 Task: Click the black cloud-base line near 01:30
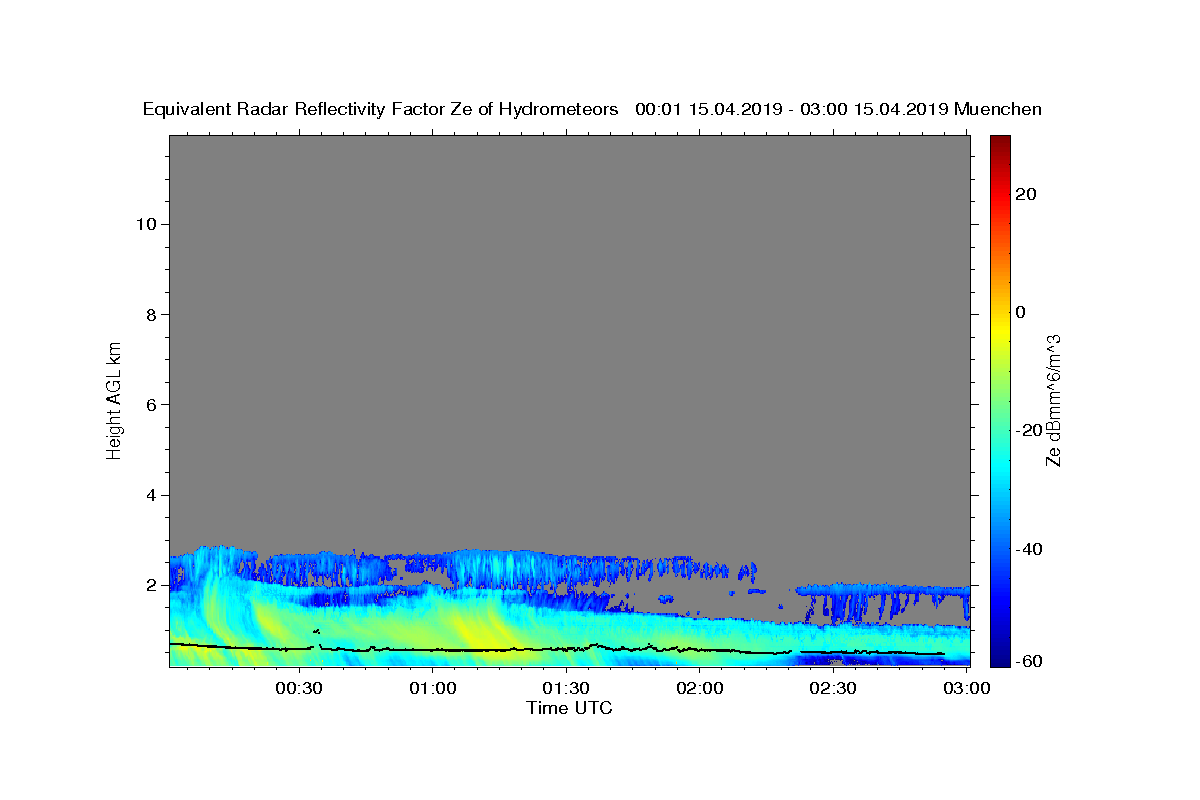point(567,649)
